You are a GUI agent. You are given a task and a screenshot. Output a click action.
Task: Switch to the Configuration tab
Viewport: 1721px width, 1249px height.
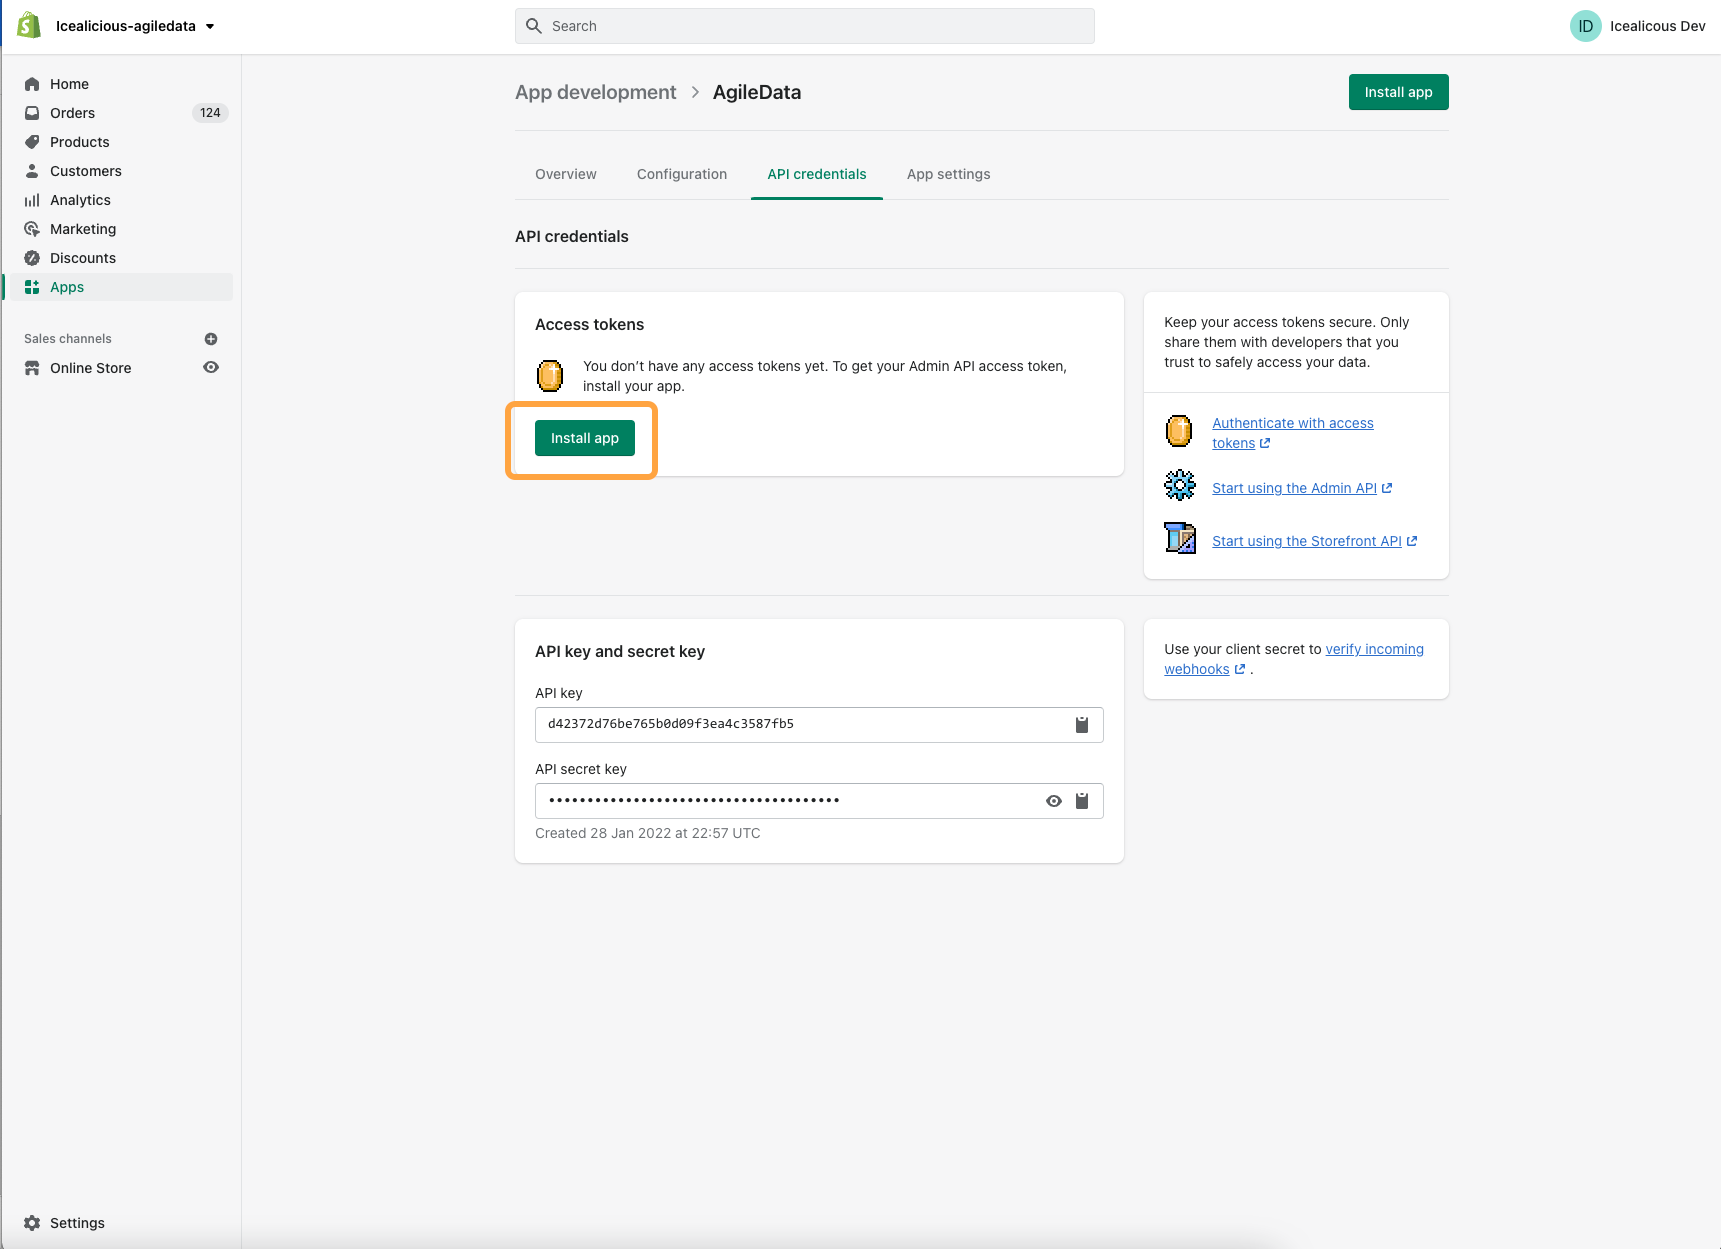[682, 174]
